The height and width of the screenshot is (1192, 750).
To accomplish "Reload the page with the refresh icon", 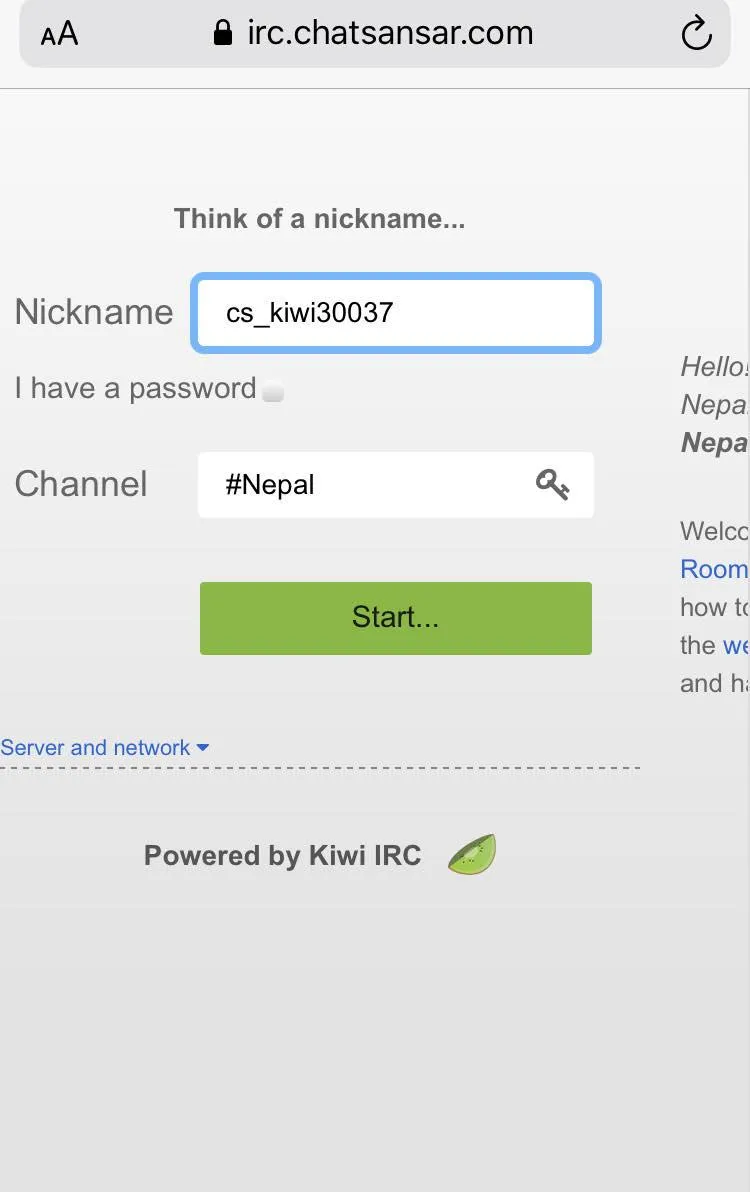I will [696, 34].
